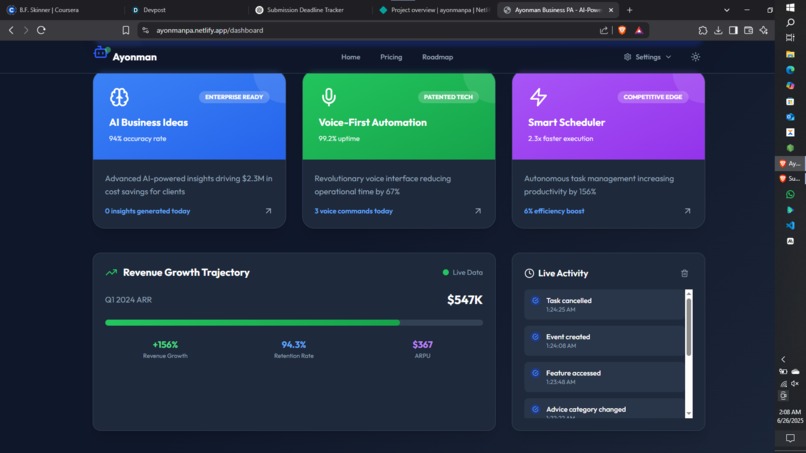The image size is (806, 453).
Task: Reload the dashboard page
Action: (x=41, y=30)
